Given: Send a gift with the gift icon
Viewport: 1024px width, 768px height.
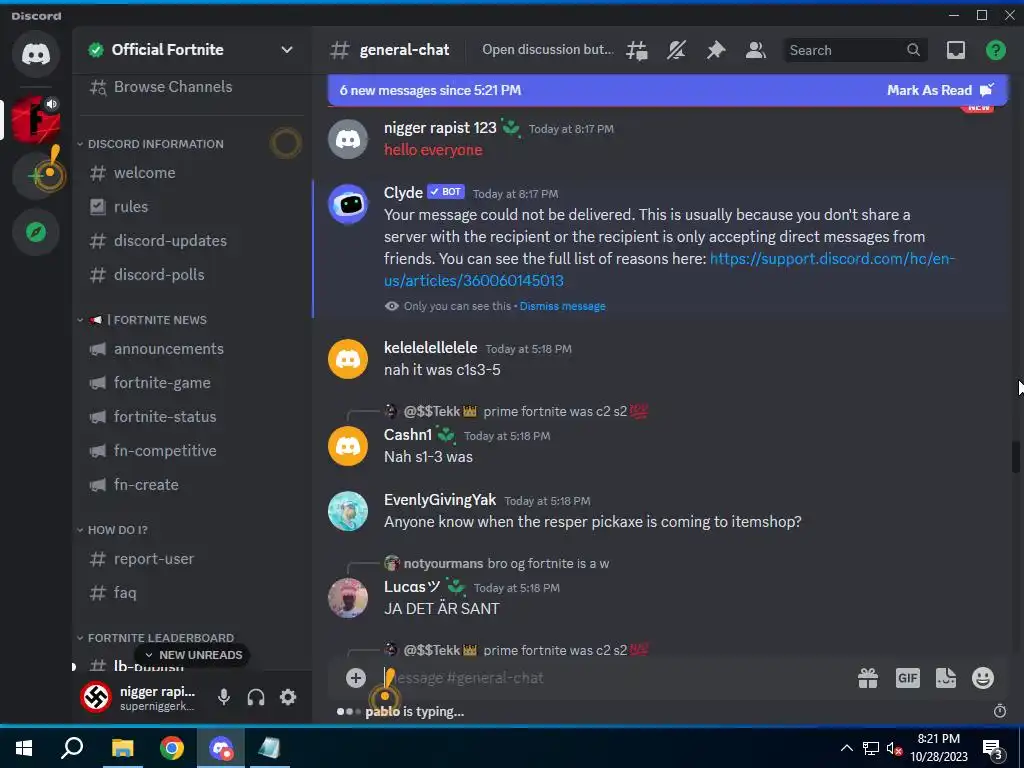Looking at the screenshot, I should tap(868, 678).
